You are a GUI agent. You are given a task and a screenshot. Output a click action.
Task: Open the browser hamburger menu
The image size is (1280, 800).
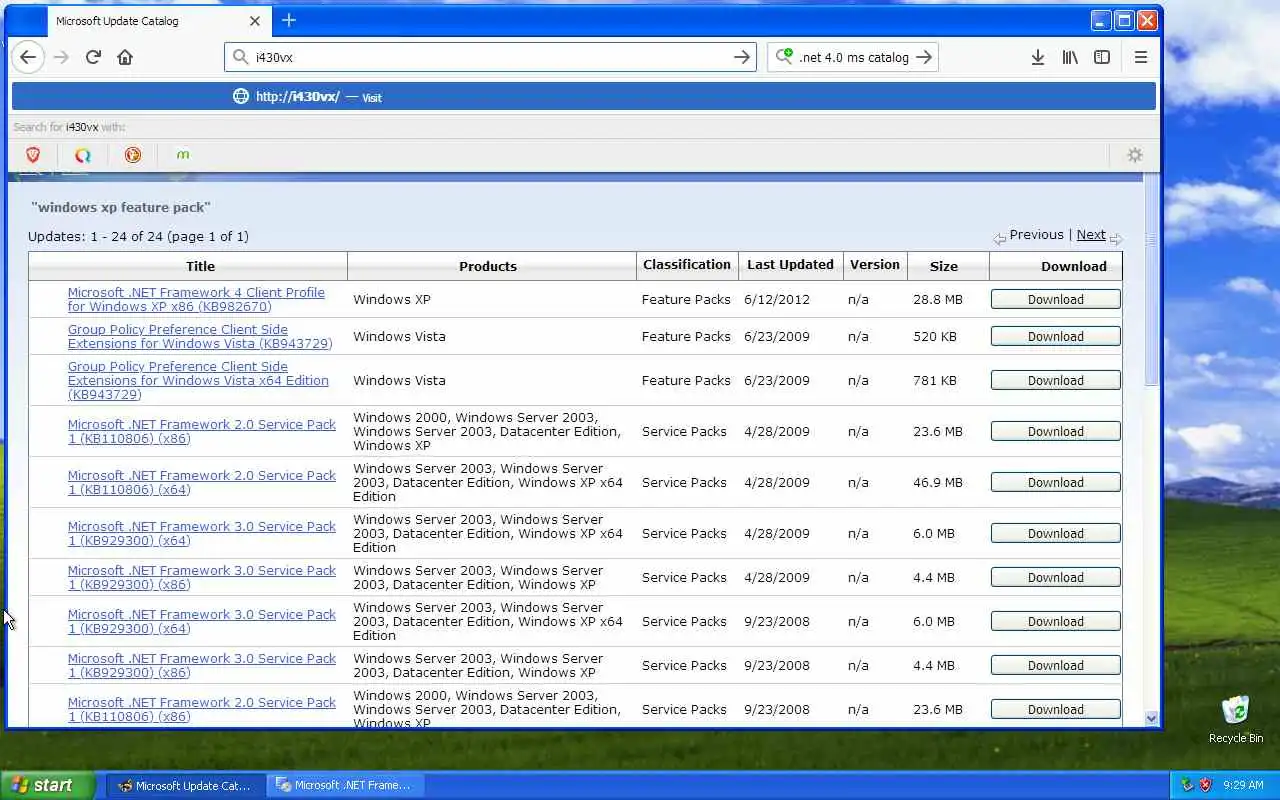1141,57
